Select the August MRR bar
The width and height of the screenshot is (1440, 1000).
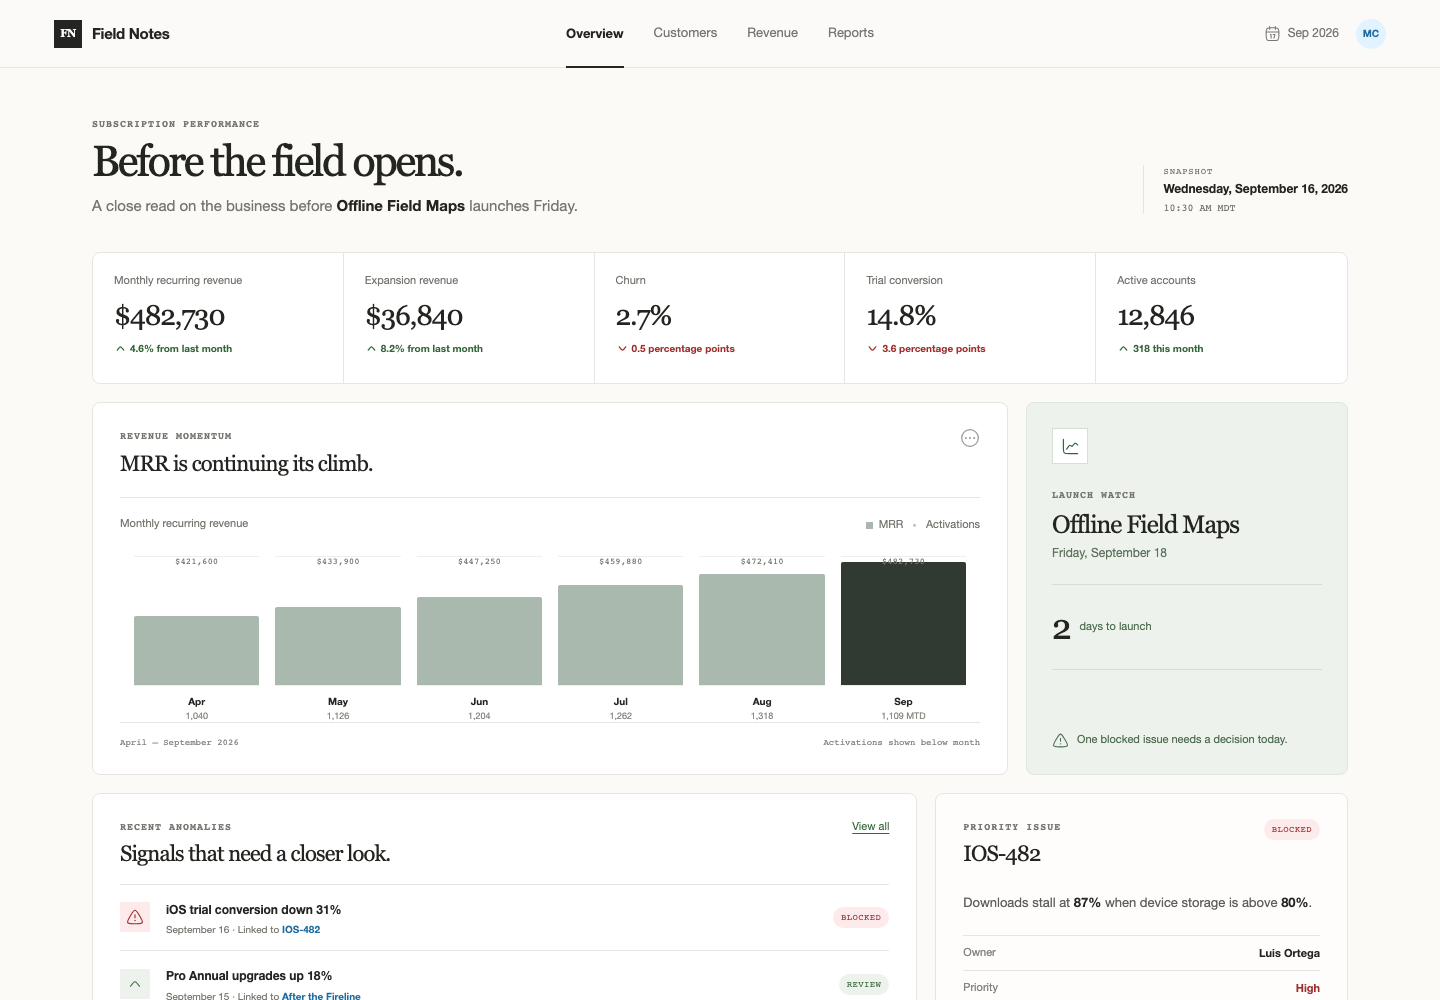point(762,630)
